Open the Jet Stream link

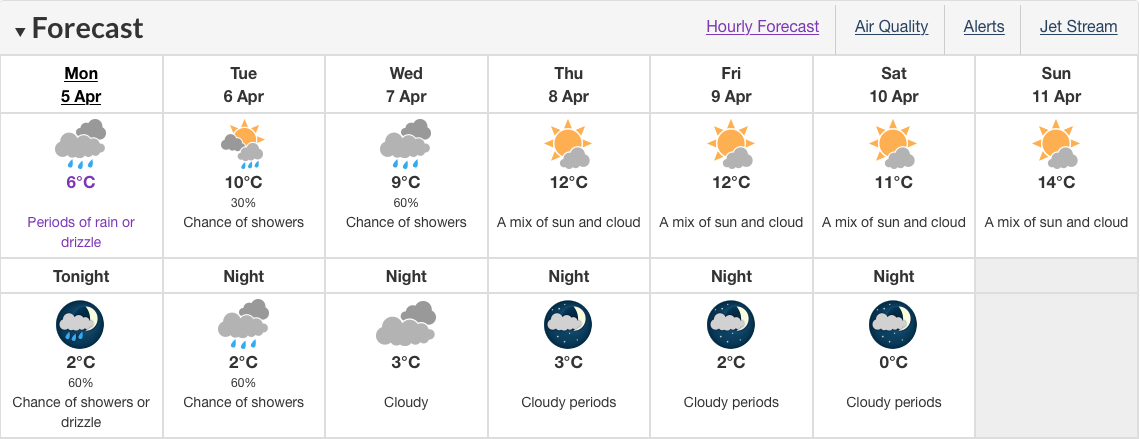(x=1078, y=27)
